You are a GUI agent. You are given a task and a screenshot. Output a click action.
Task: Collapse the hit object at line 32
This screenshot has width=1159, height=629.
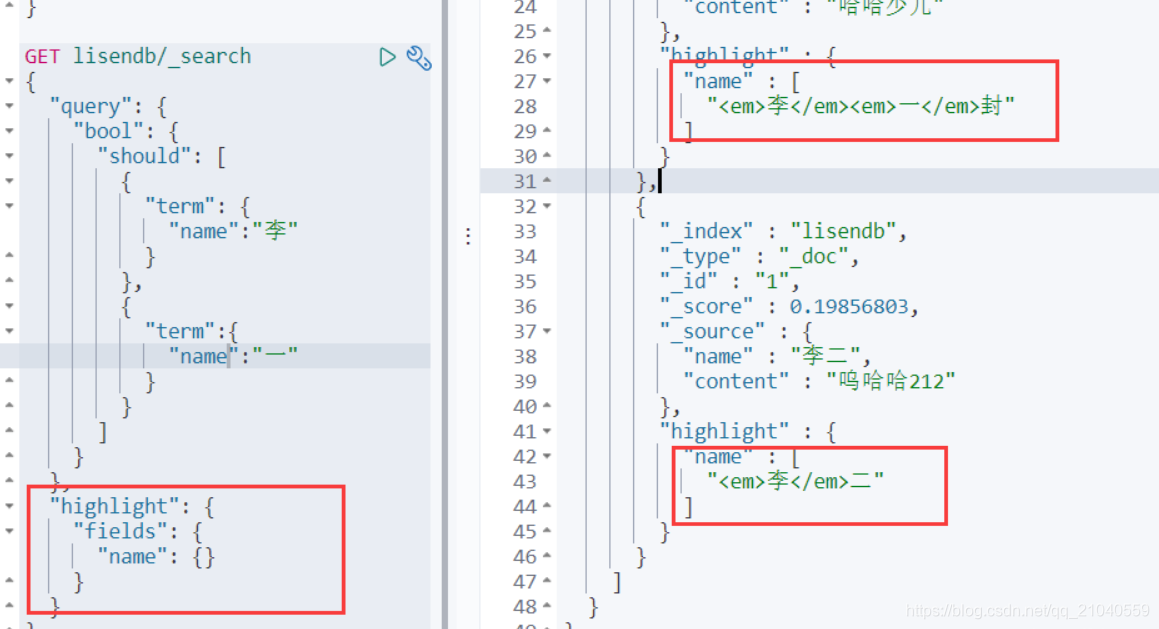point(547,206)
